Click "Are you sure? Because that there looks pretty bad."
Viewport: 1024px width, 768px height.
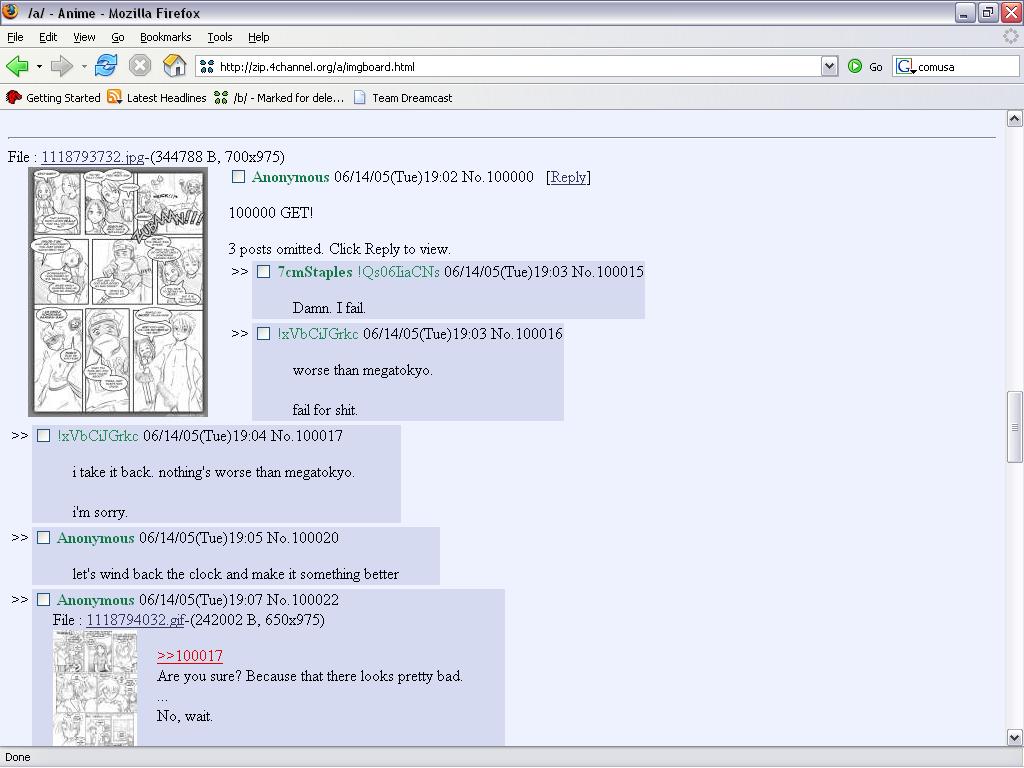point(310,676)
